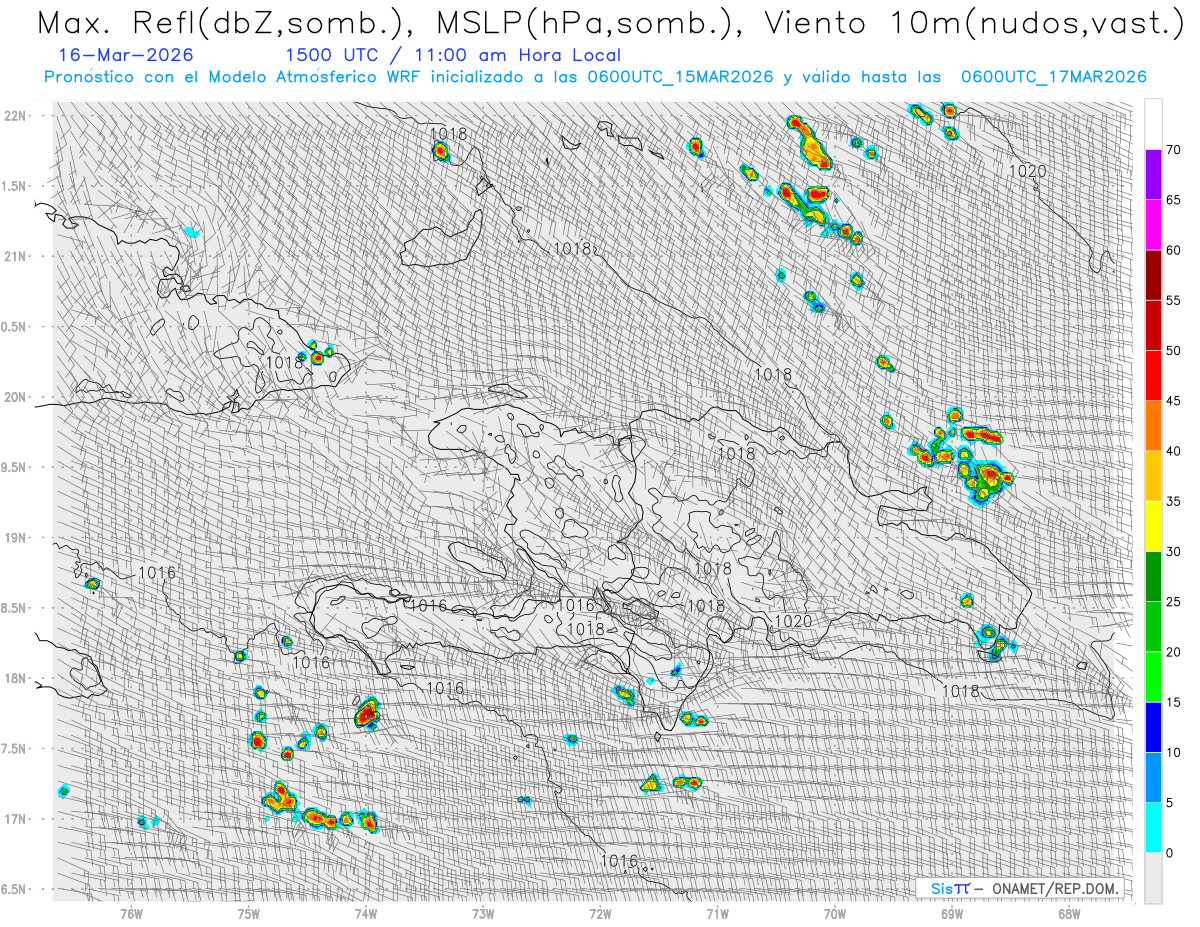Click the '72W' longitude axis label
Screen dimensions: 1200x927
pyautogui.click(x=600, y=912)
